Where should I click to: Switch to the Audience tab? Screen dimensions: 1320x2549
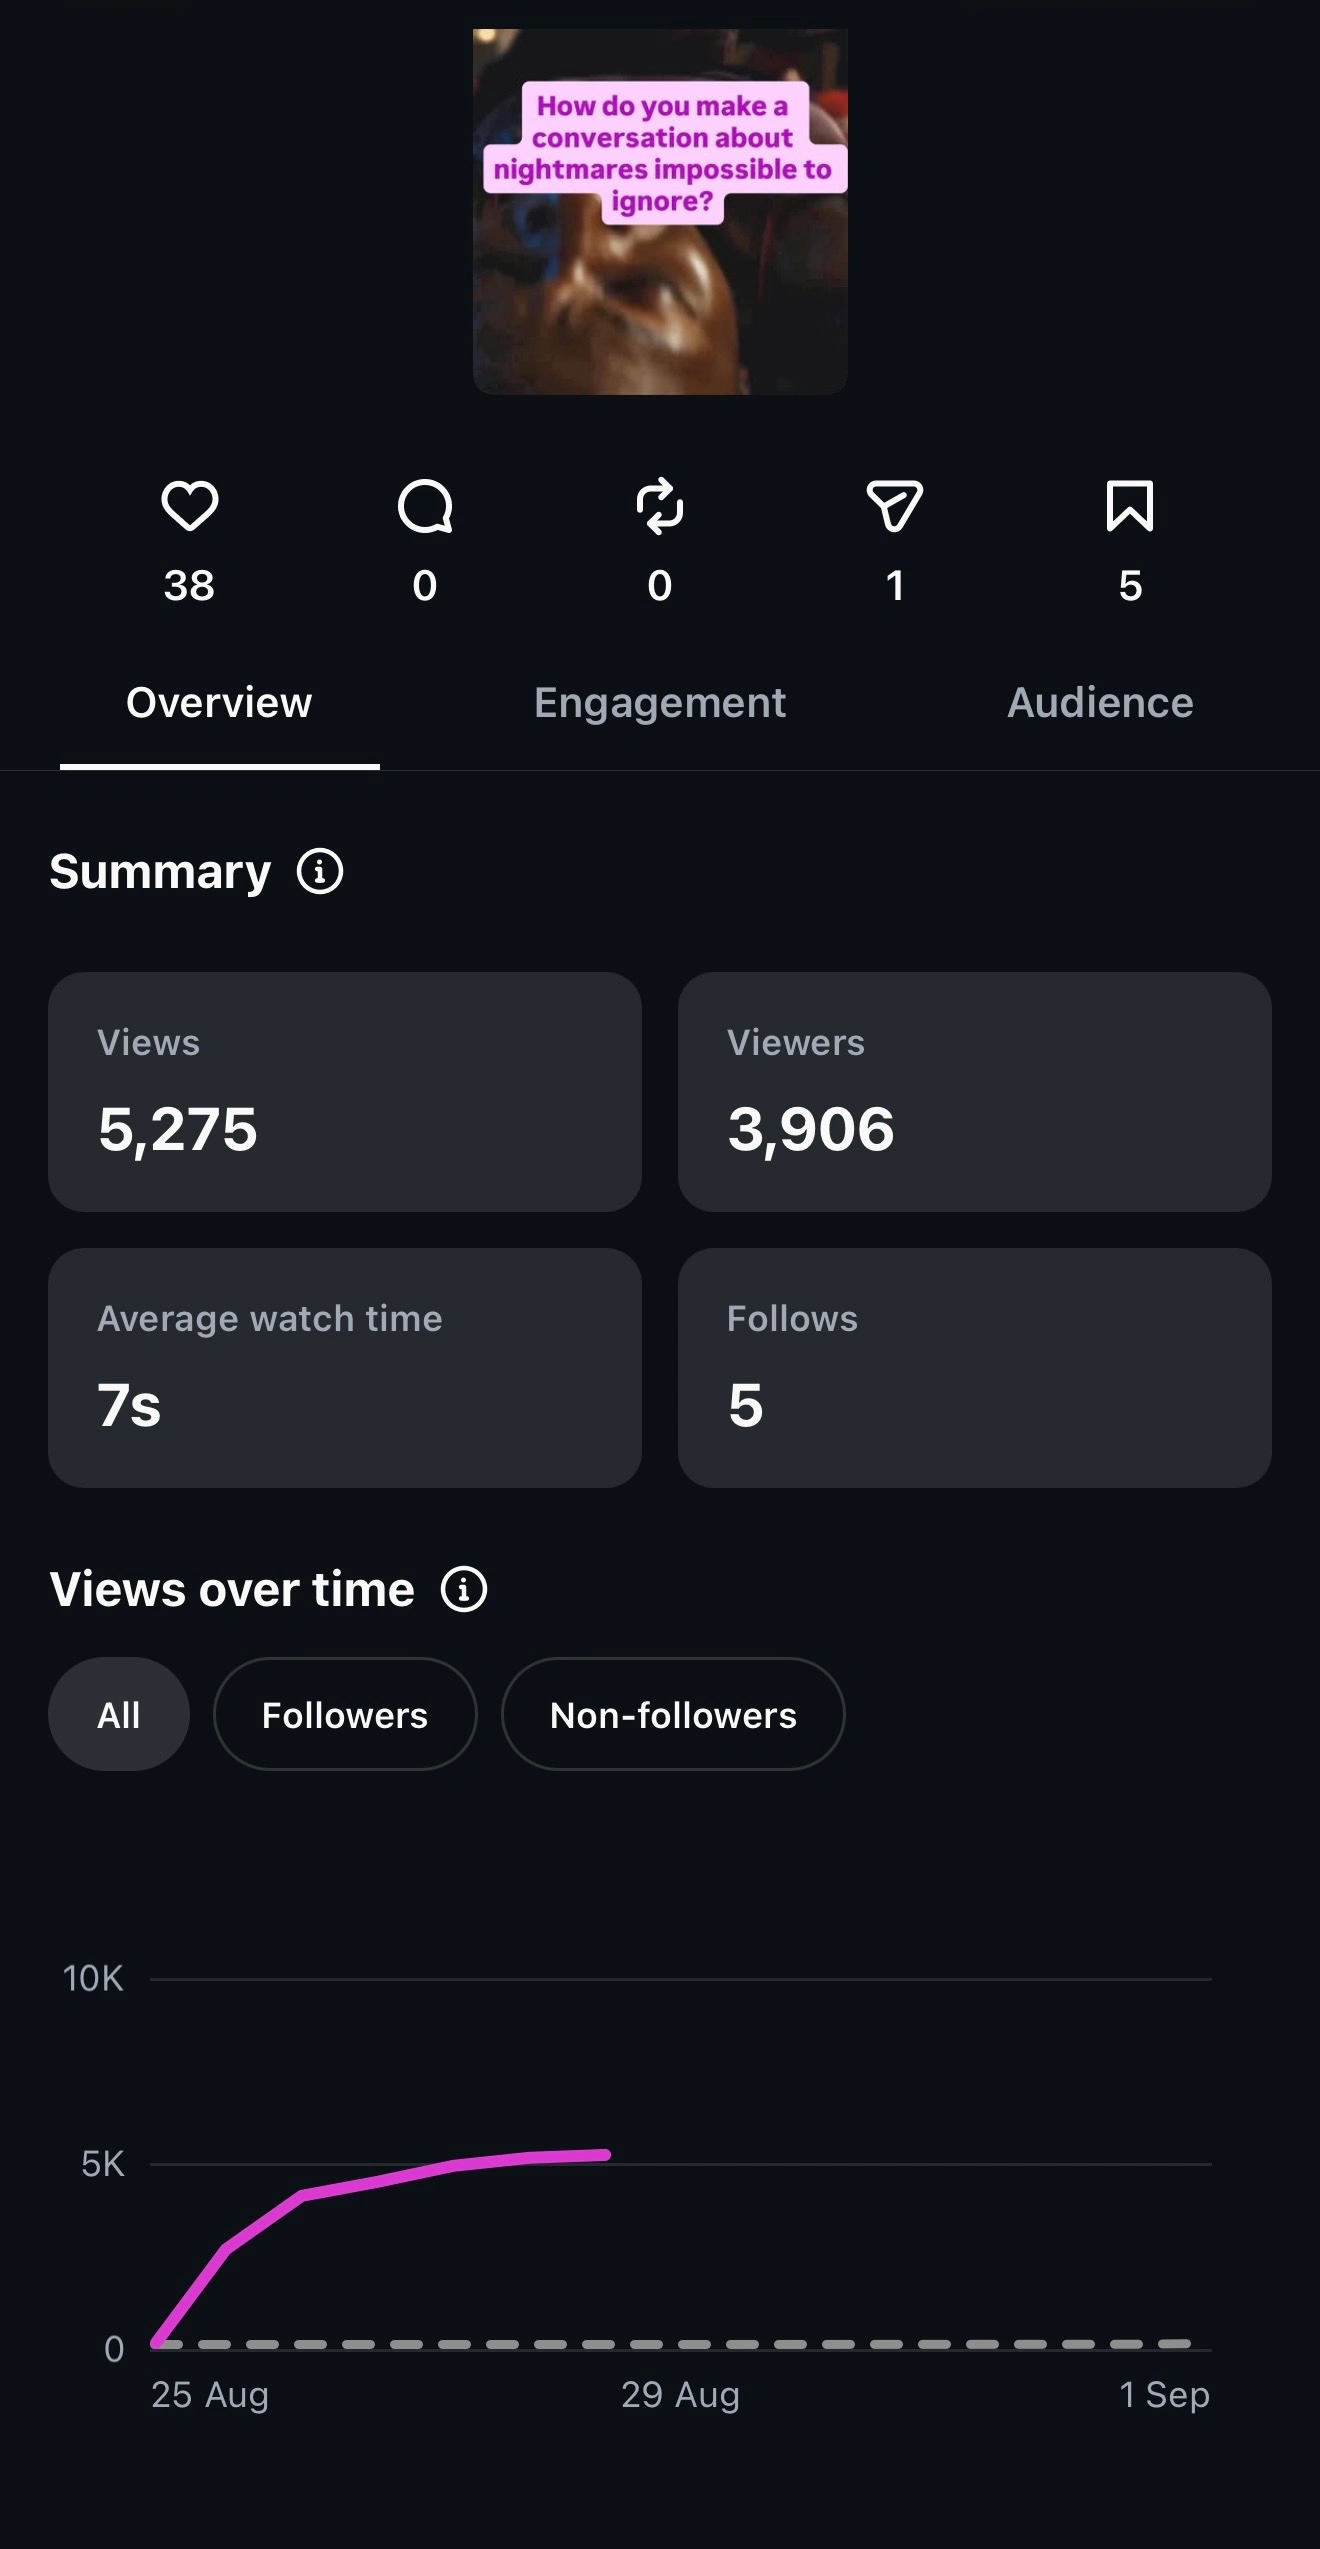1100,703
